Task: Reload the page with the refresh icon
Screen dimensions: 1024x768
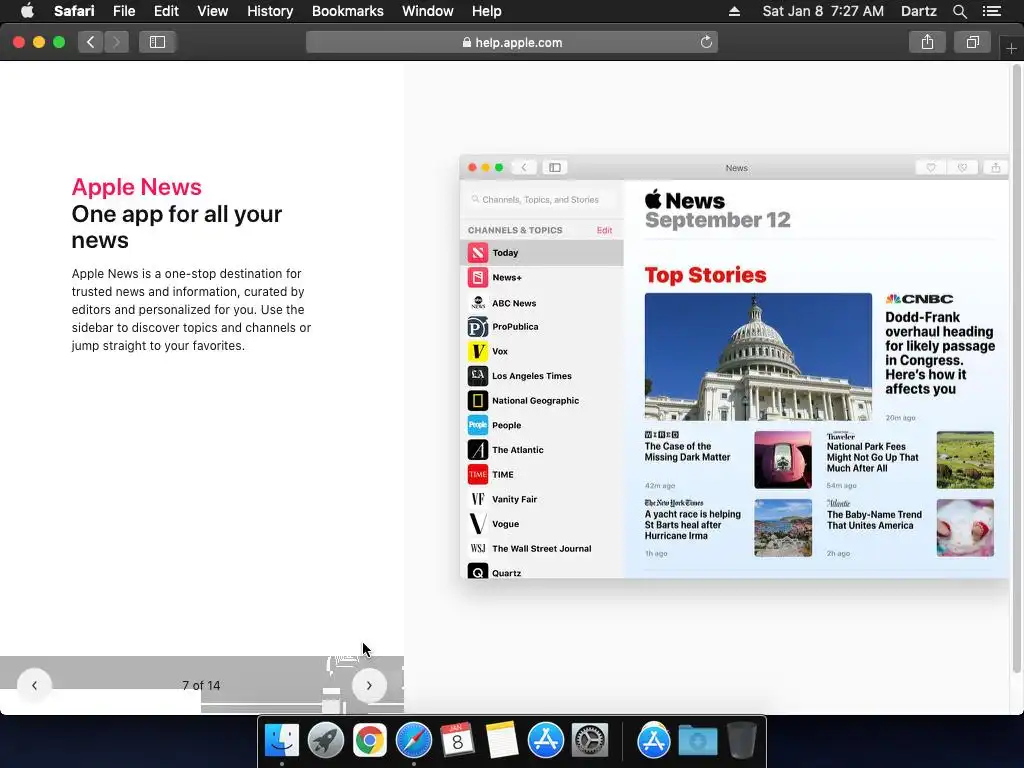Action: tap(706, 42)
